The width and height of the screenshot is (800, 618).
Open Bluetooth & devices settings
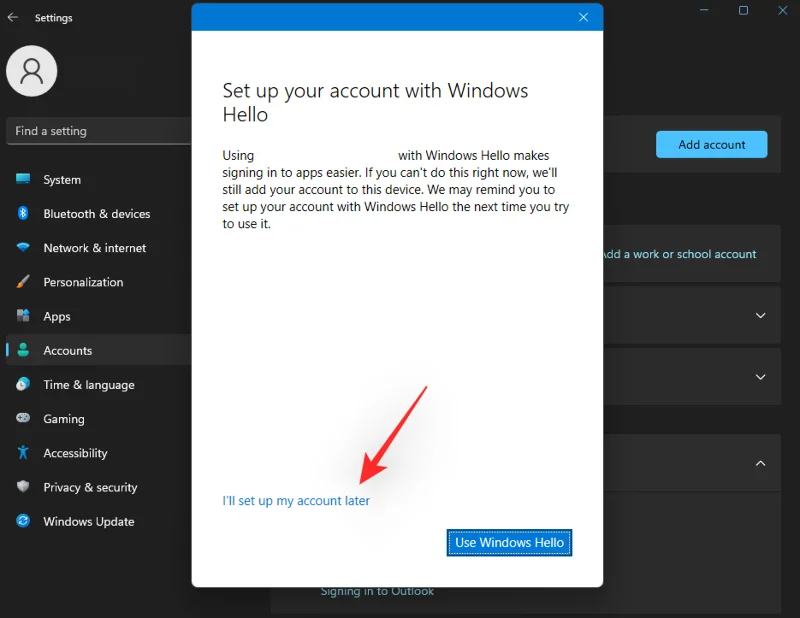(x=96, y=214)
